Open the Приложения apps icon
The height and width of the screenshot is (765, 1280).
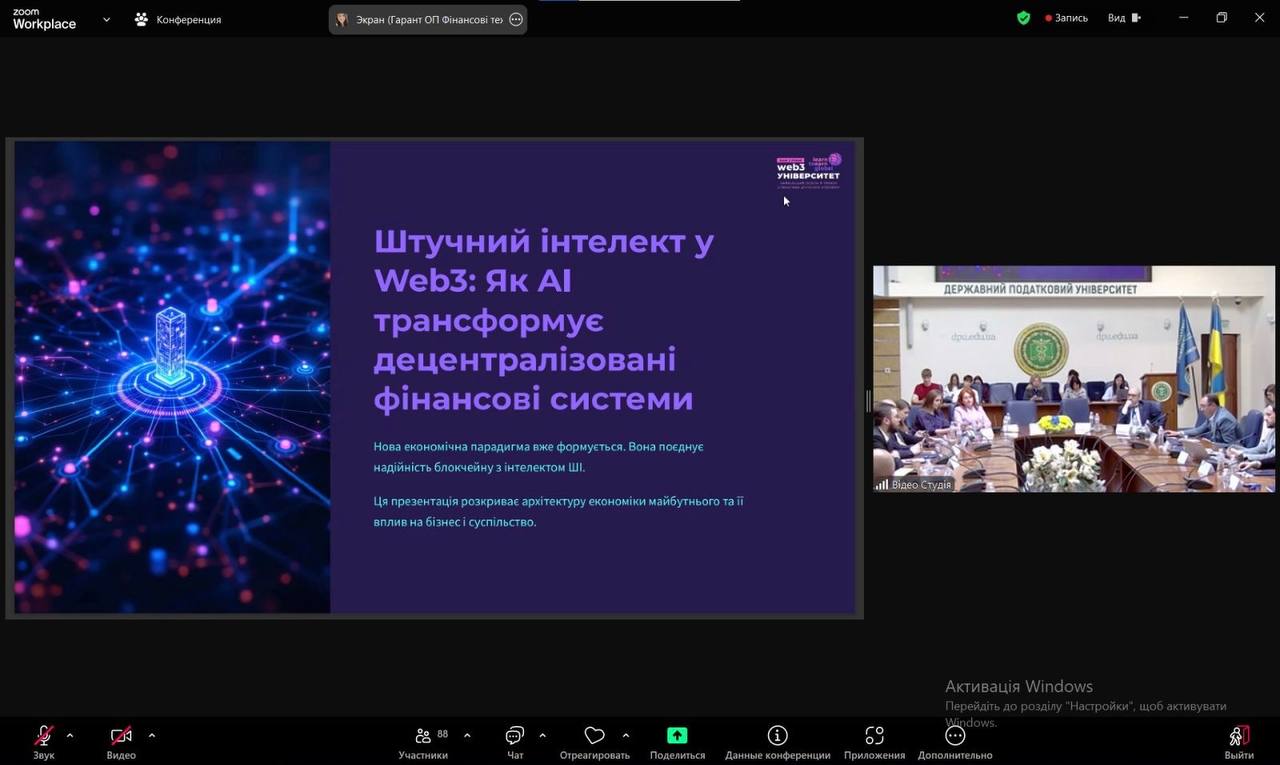[x=874, y=737]
